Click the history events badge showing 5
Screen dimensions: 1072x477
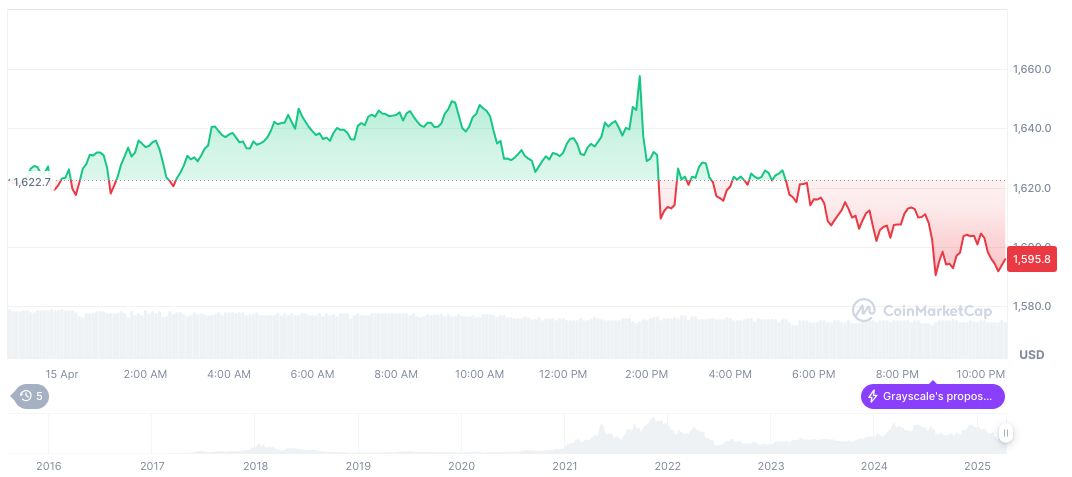tap(31, 396)
